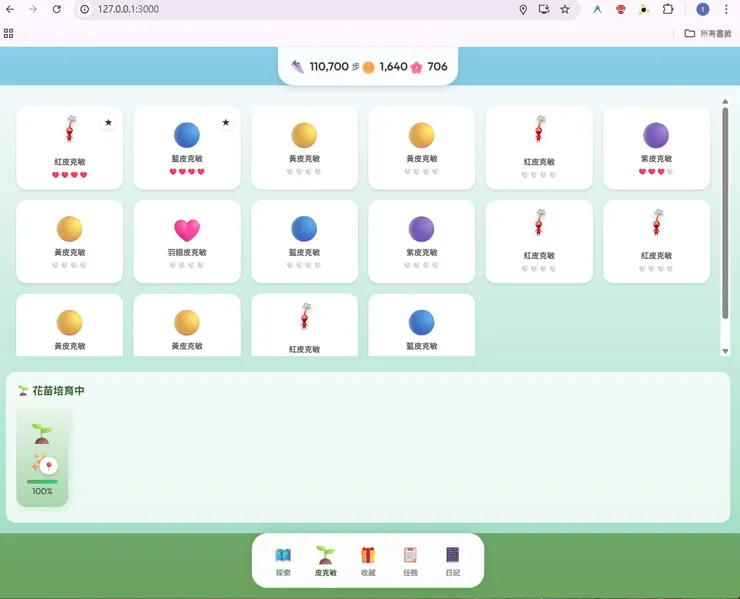Click the 706 flower count
The width and height of the screenshot is (740, 599).
pos(437,67)
